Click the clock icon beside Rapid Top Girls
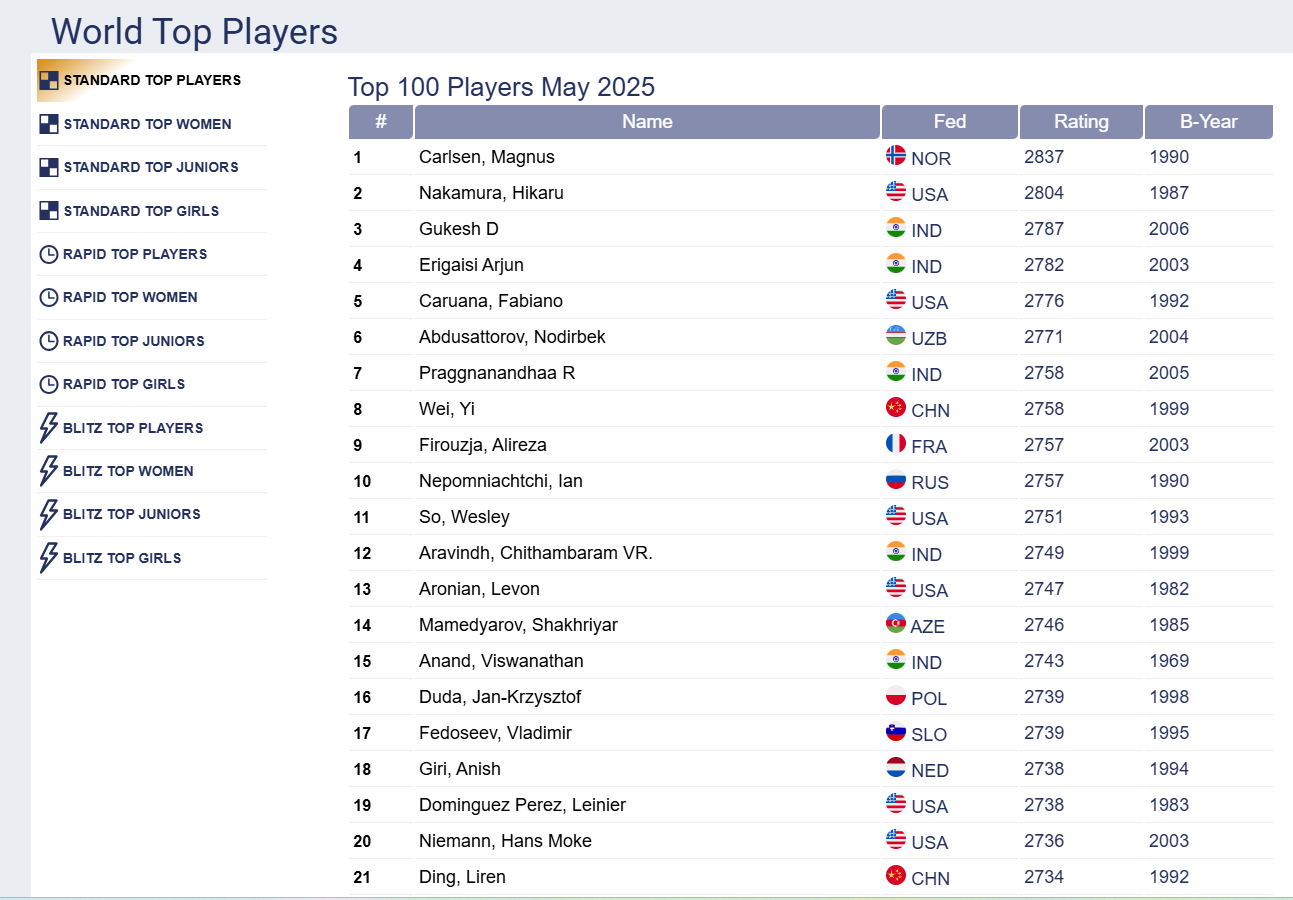 click(x=47, y=384)
